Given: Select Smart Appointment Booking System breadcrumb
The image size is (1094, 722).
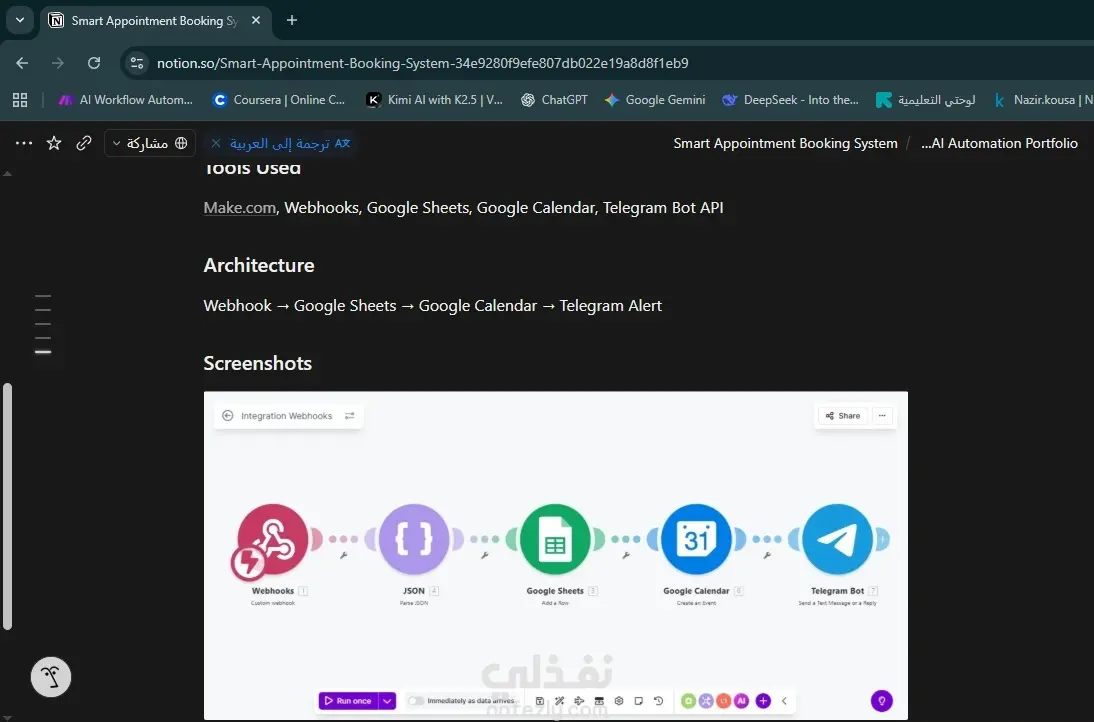Looking at the screenshot, I should [x=785, y=143].
